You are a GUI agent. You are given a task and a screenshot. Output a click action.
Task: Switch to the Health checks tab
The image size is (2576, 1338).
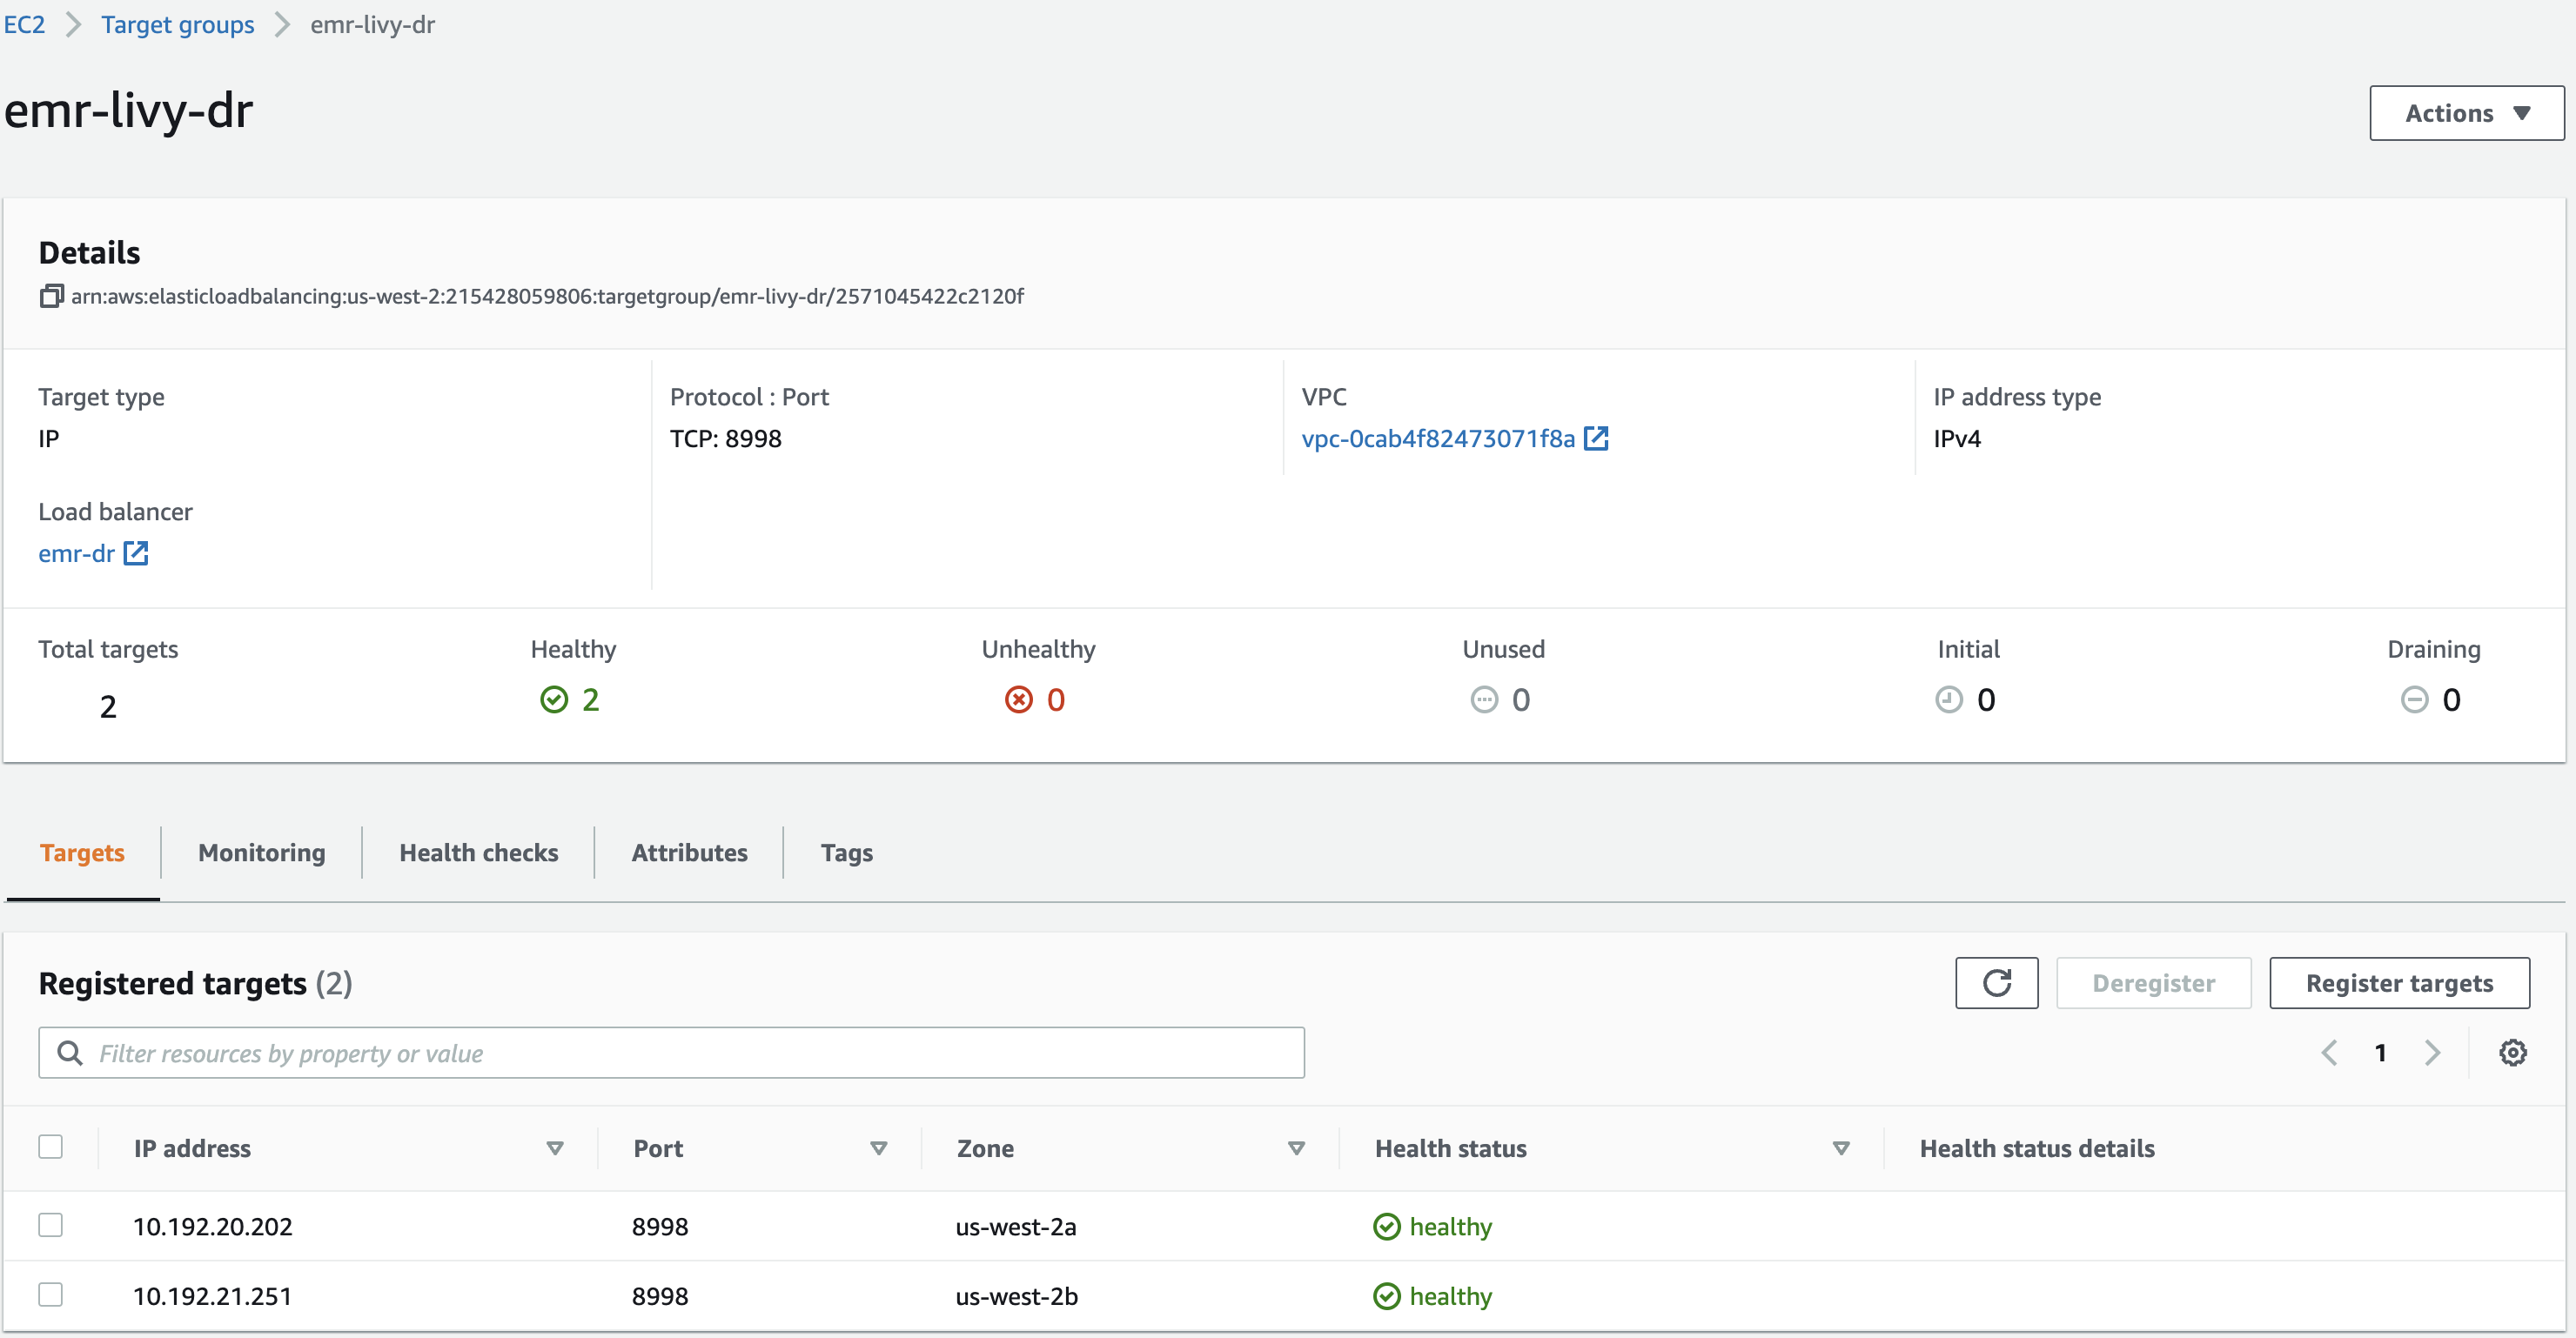(478, 852)
